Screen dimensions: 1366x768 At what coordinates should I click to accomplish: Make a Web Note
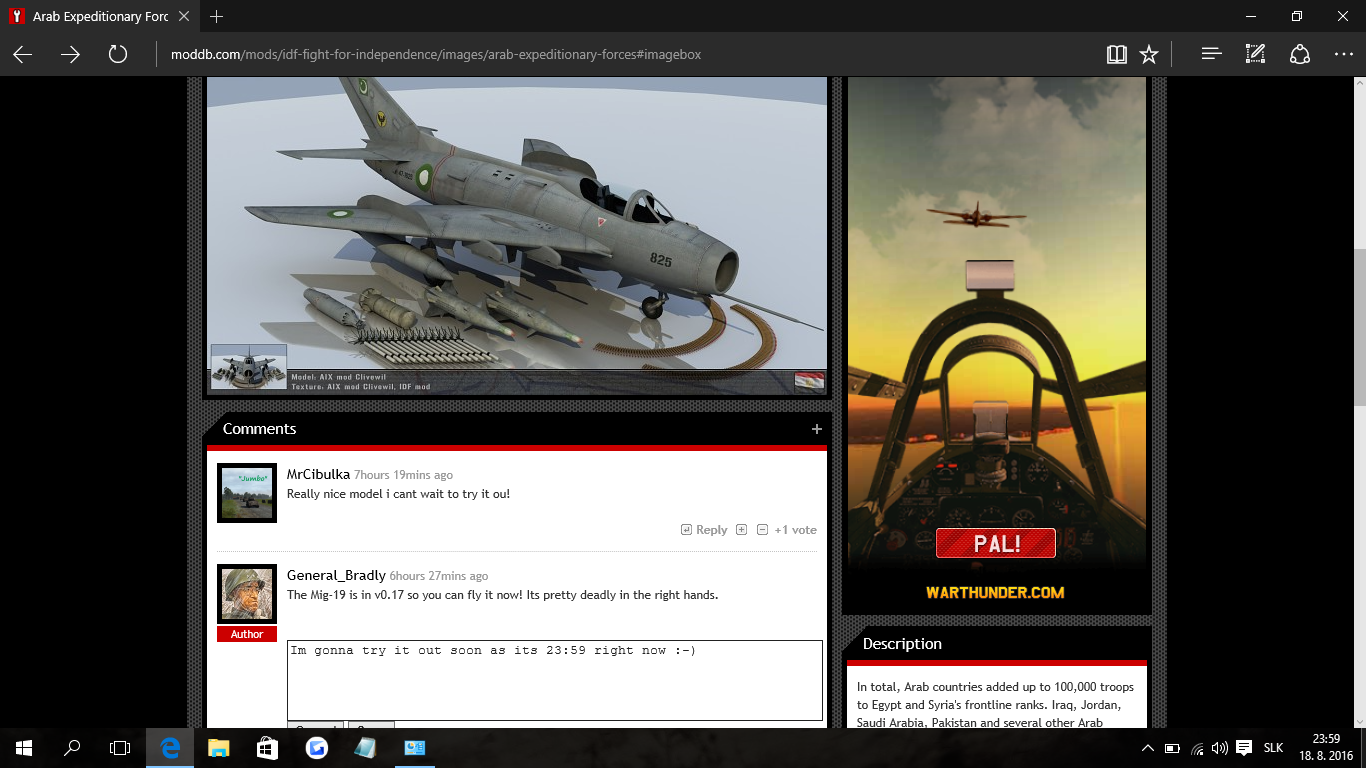tap(1255, 55)
